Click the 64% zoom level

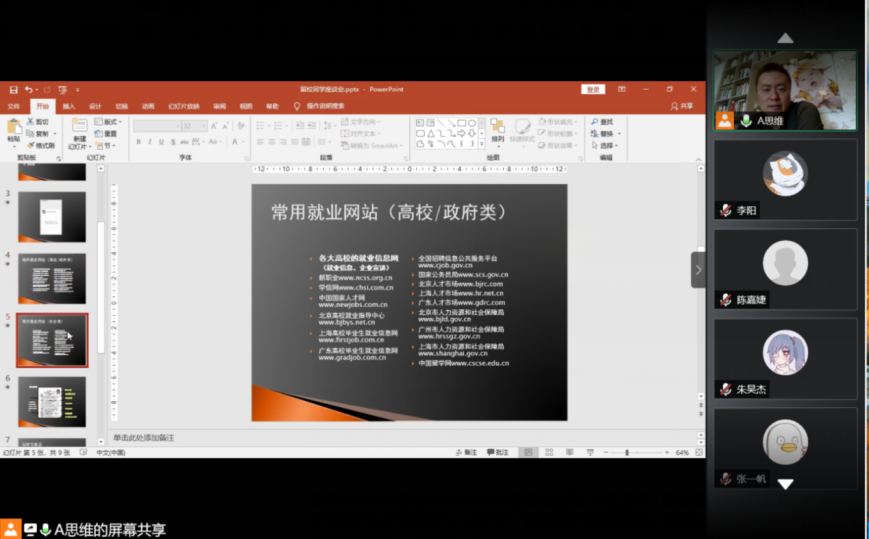coord(682,453)
